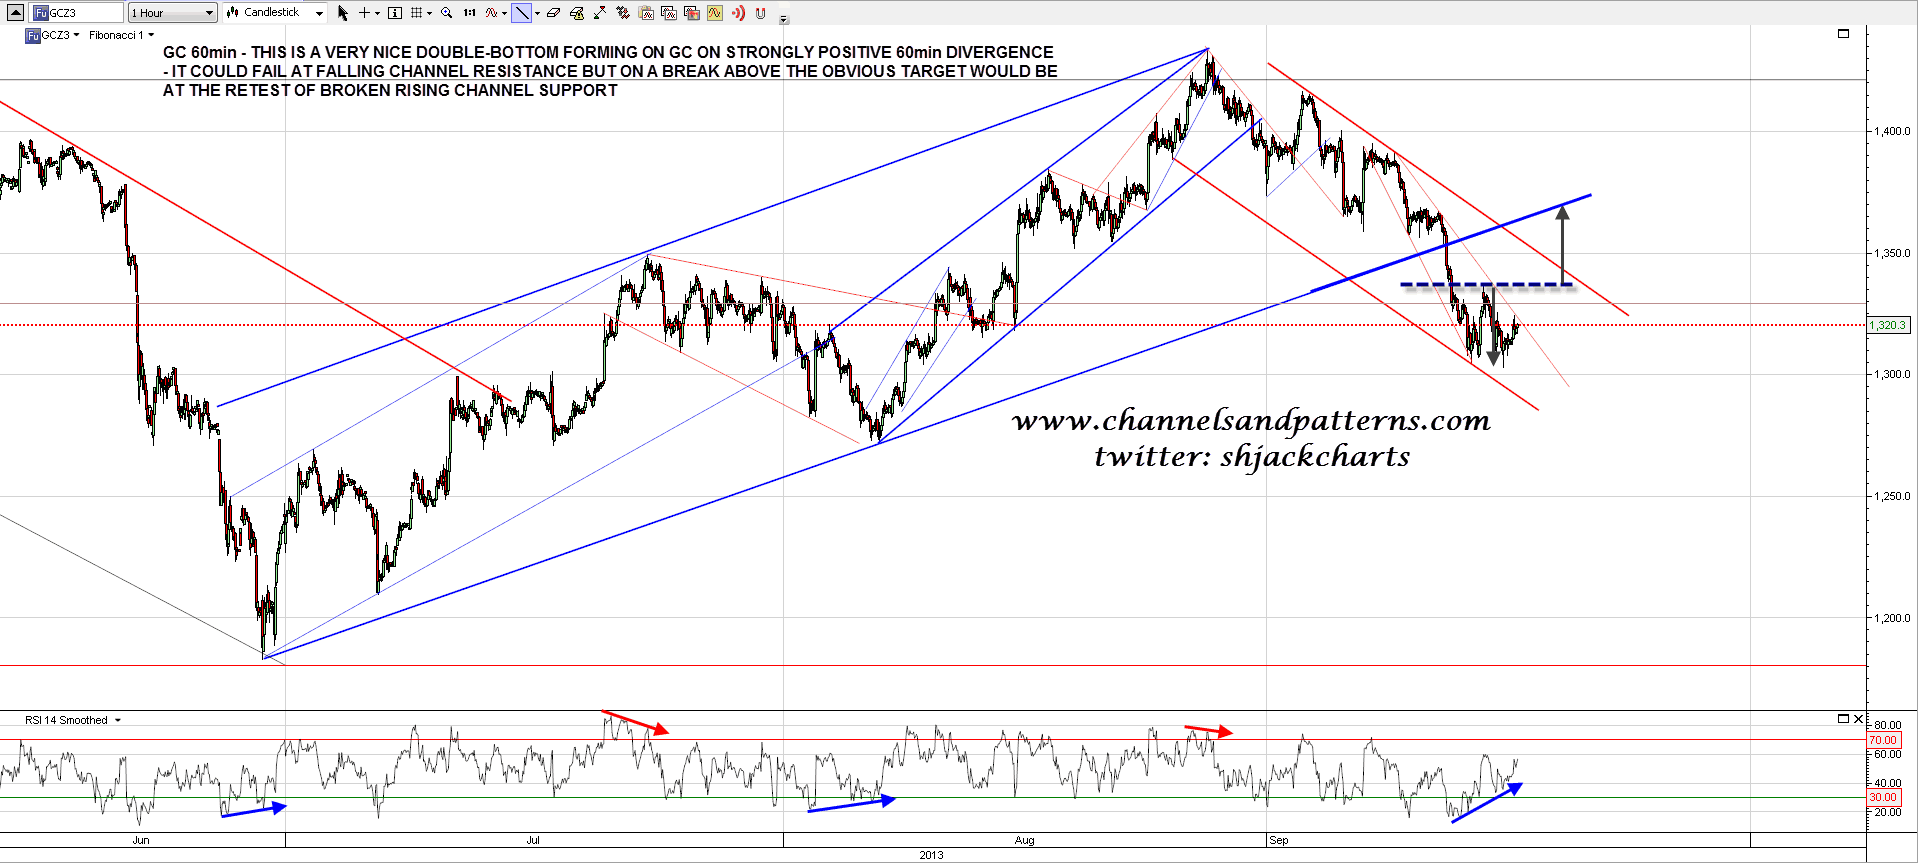Click the magnifier zoom tool

pyautogui.click(x=446, y=13)
